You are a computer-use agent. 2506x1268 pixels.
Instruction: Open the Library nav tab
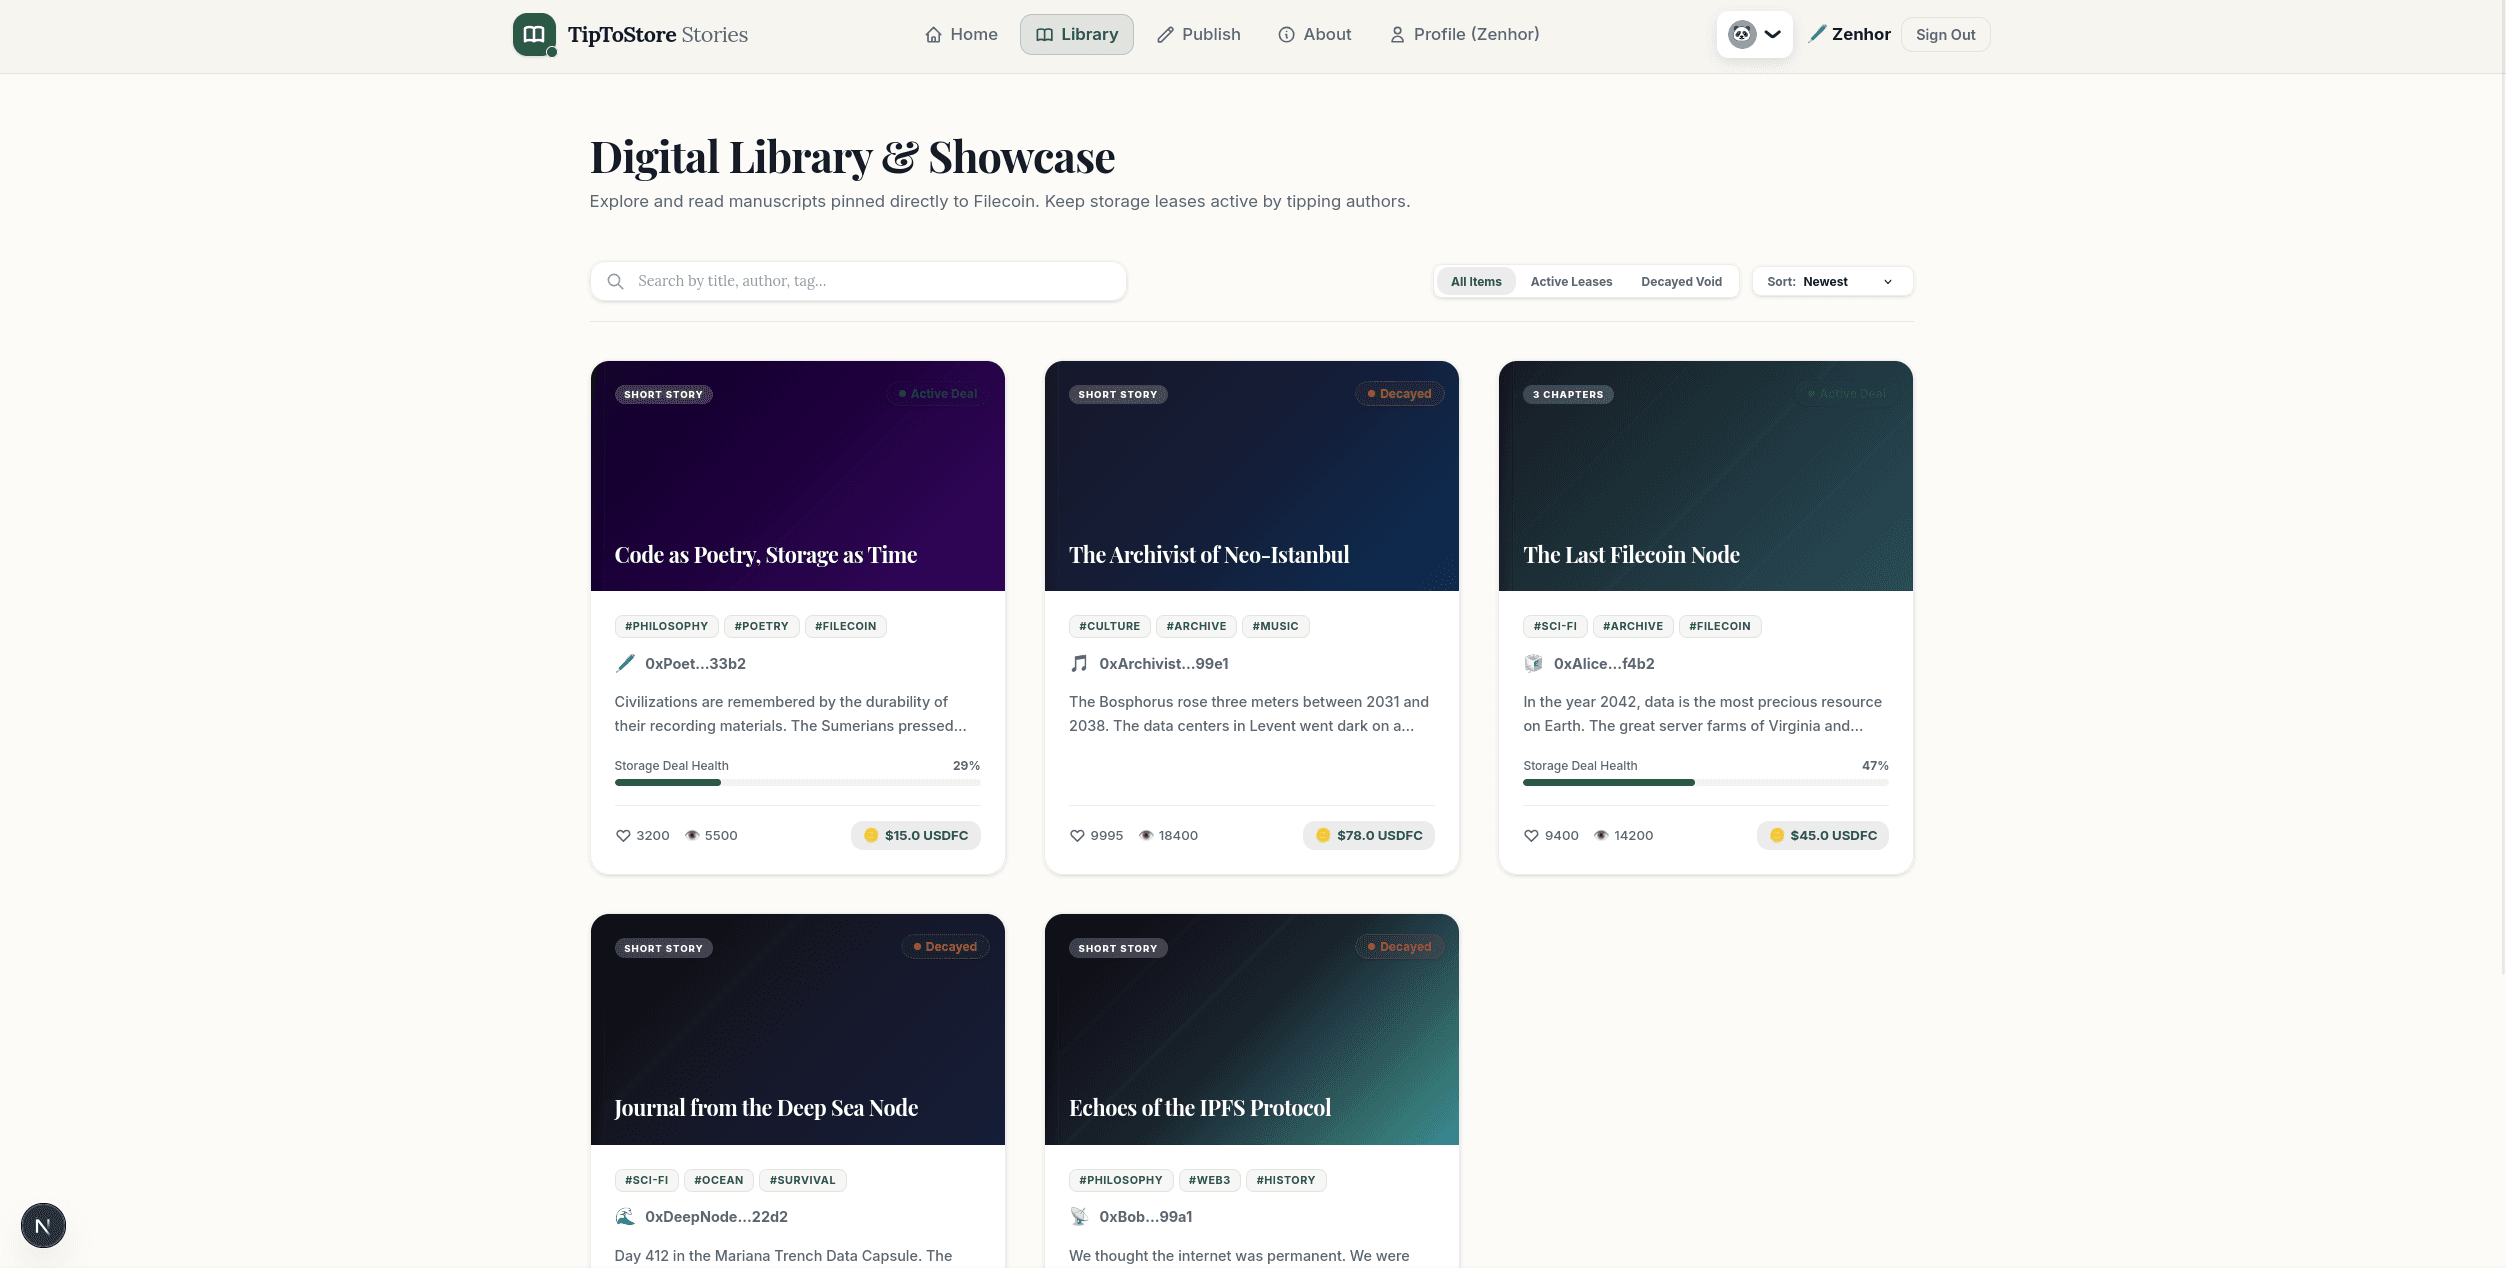coord(1076,35)
